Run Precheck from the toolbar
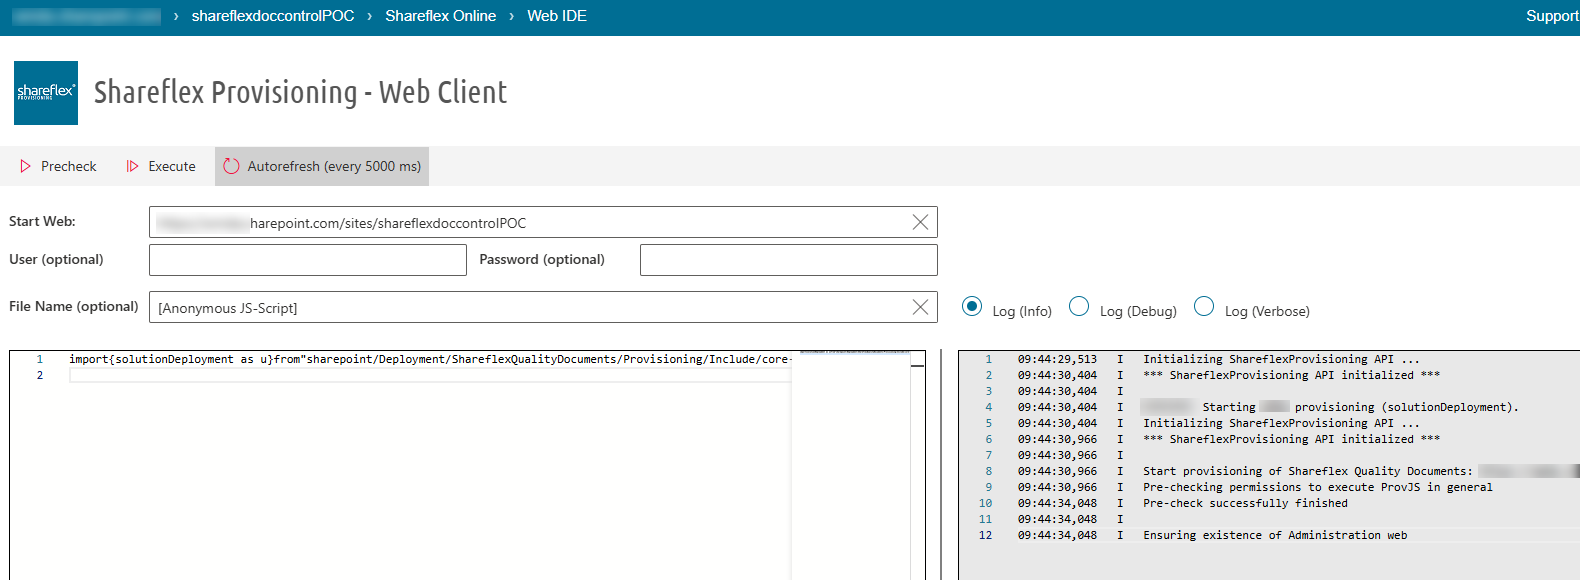The image size is (1580, 580). pyautogui.click(x=58, y=166)
